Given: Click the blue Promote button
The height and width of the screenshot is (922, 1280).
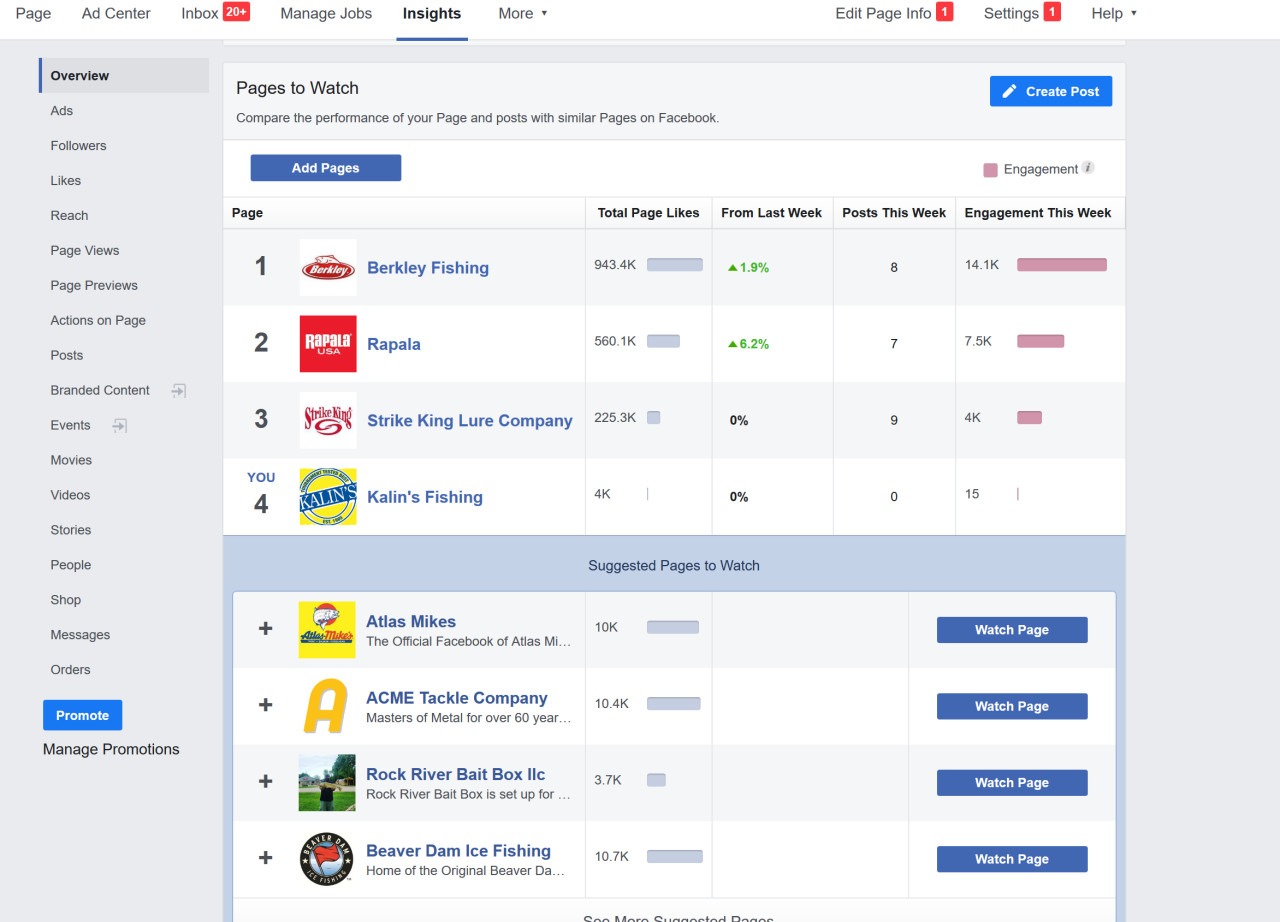Looking at the screenshot, I should coord(82,715).
